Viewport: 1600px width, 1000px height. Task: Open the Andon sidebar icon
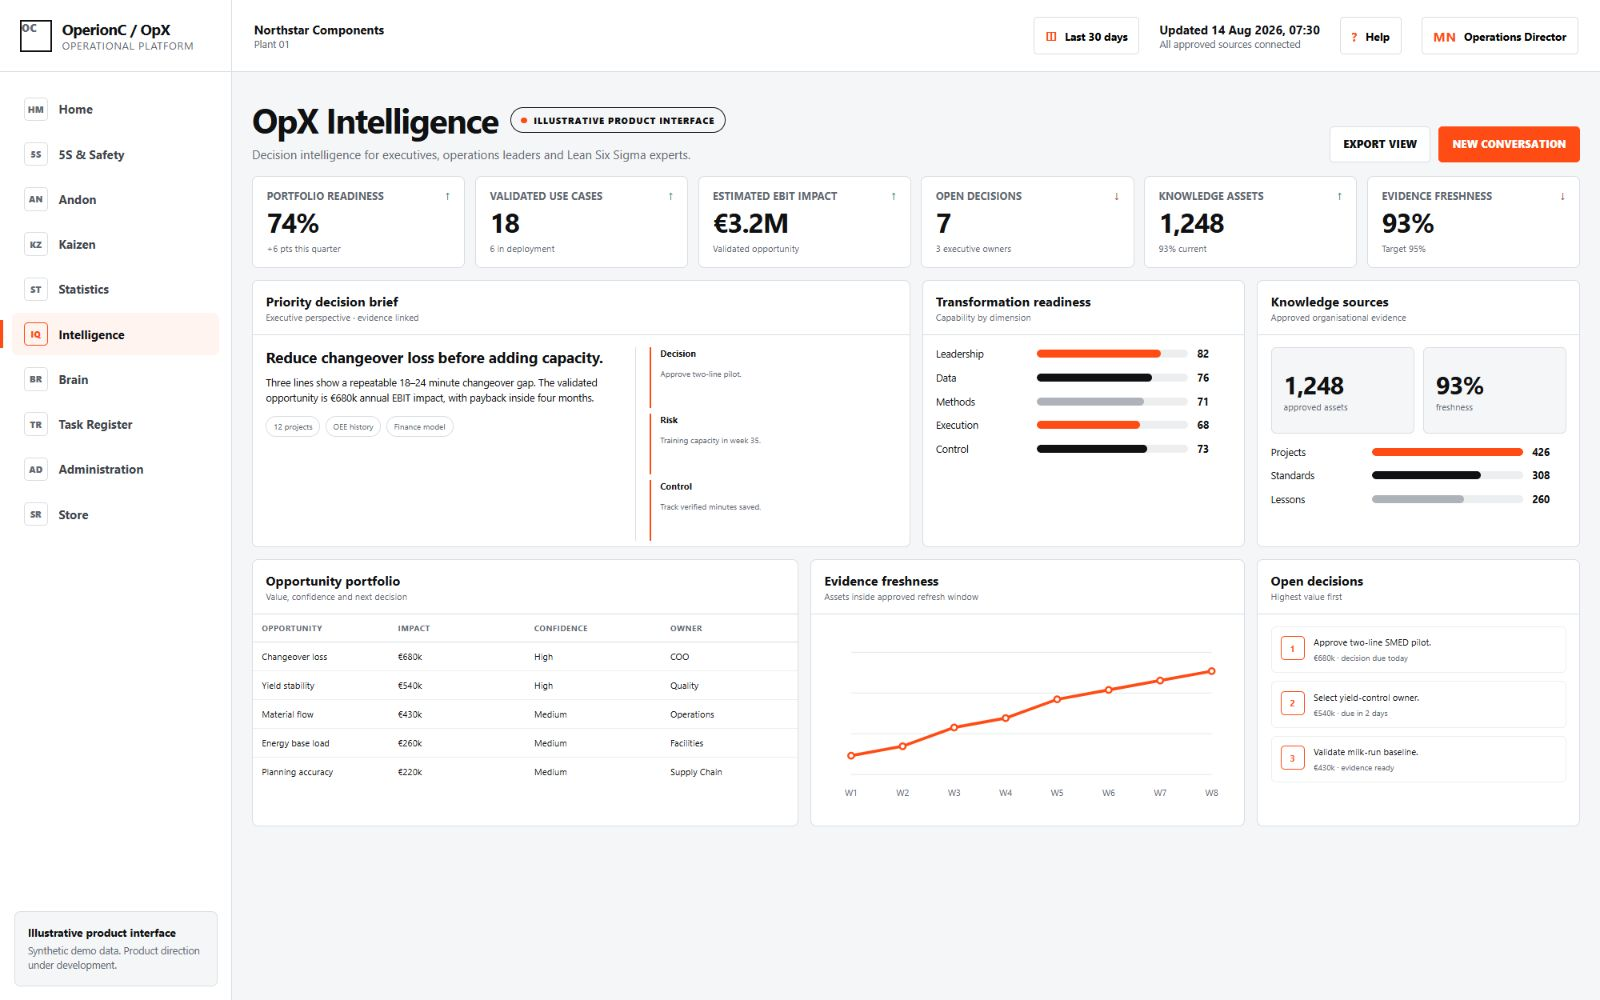[36, 200]
